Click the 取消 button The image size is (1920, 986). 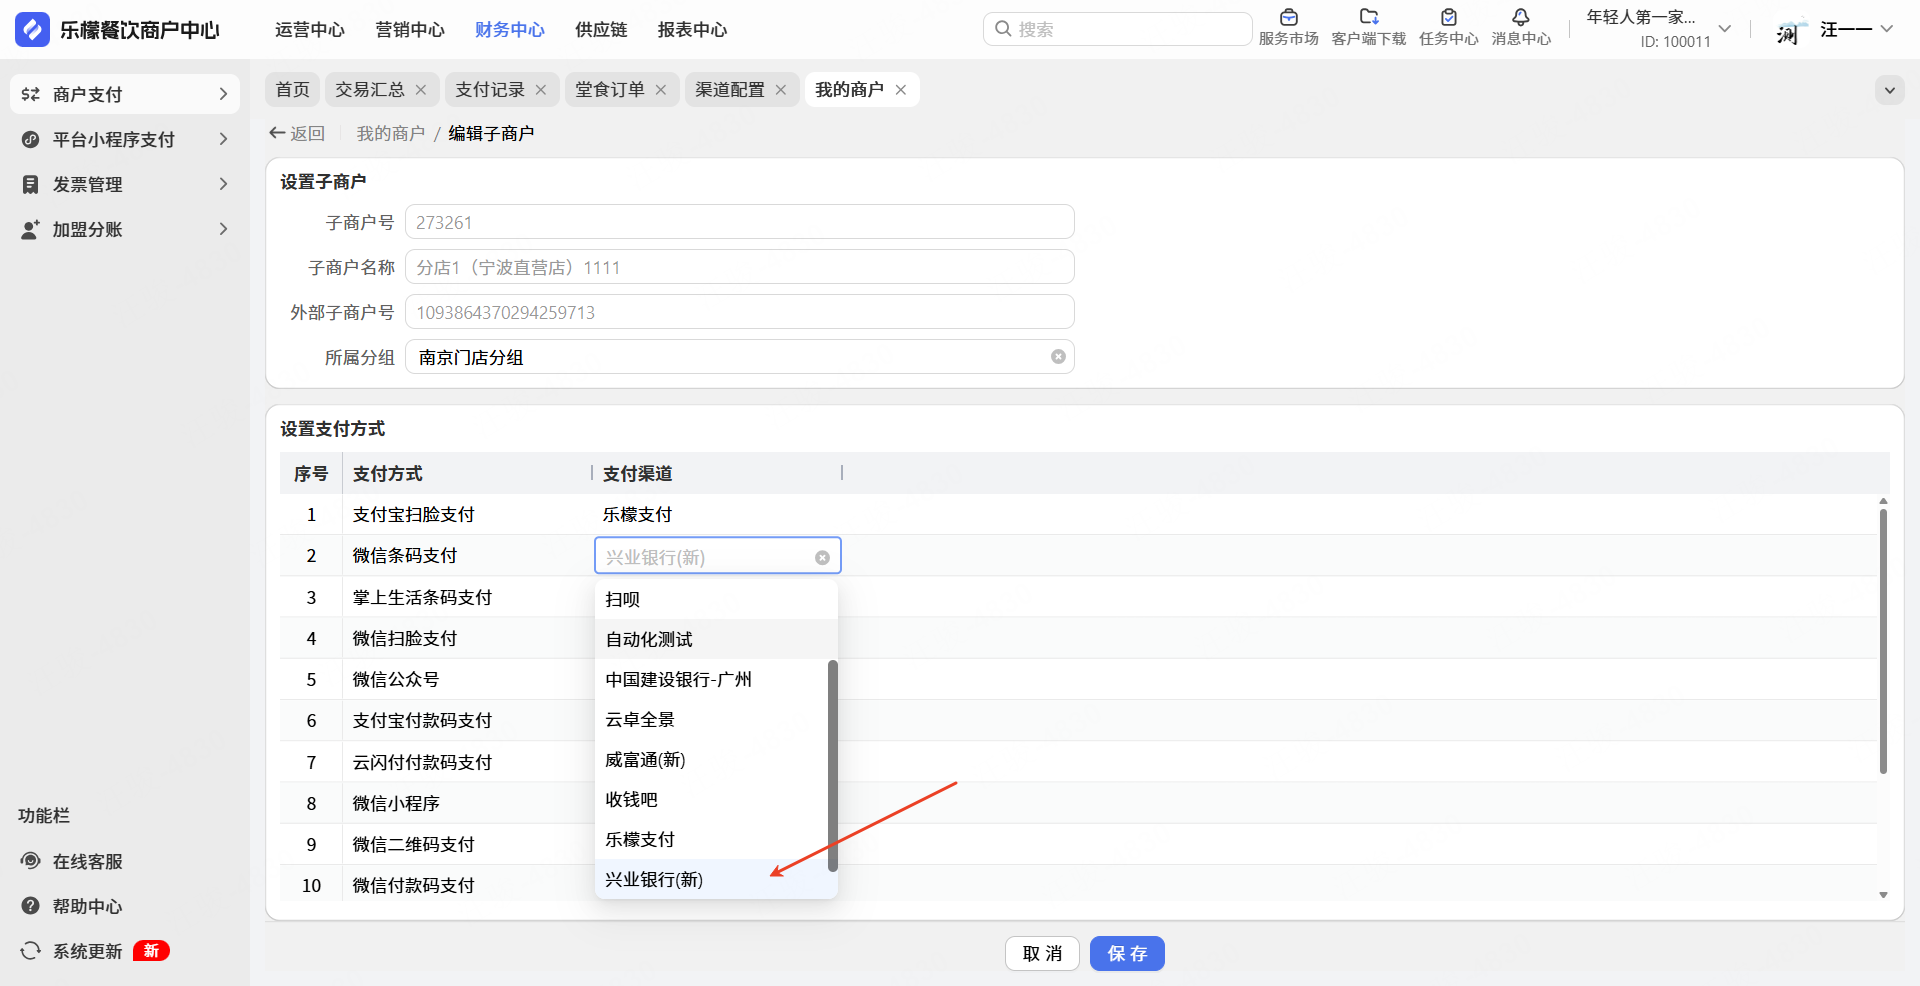pos(1042,953)
